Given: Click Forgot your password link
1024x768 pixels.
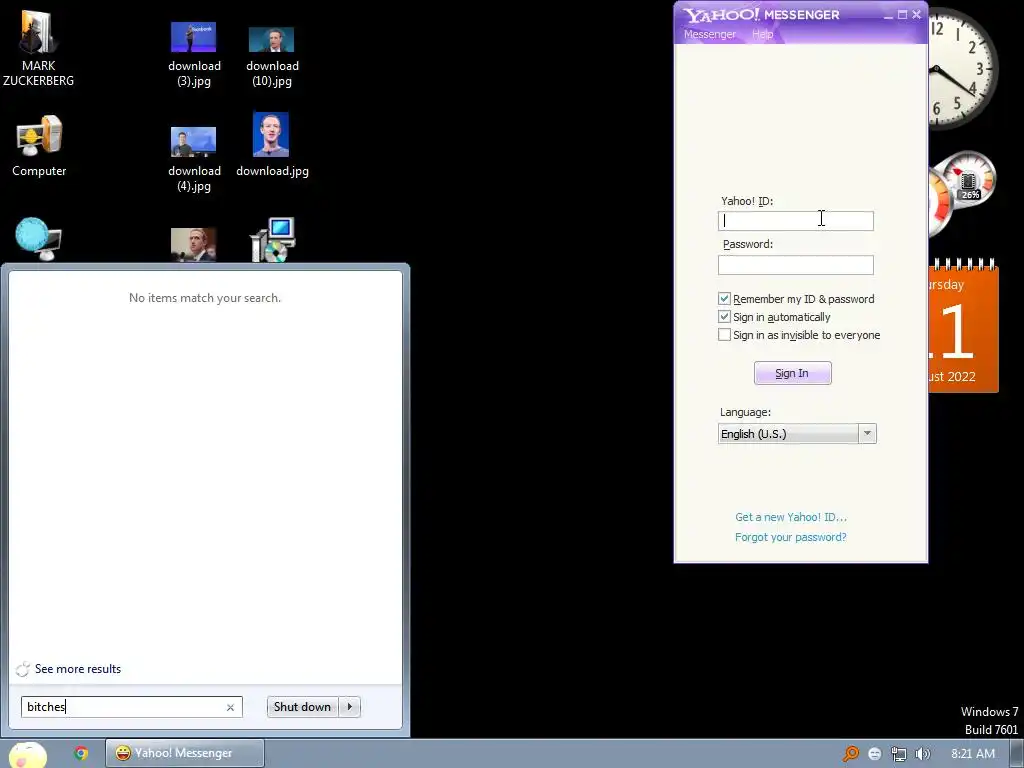Looking at the screenshot, I should (x=791, y=537).
